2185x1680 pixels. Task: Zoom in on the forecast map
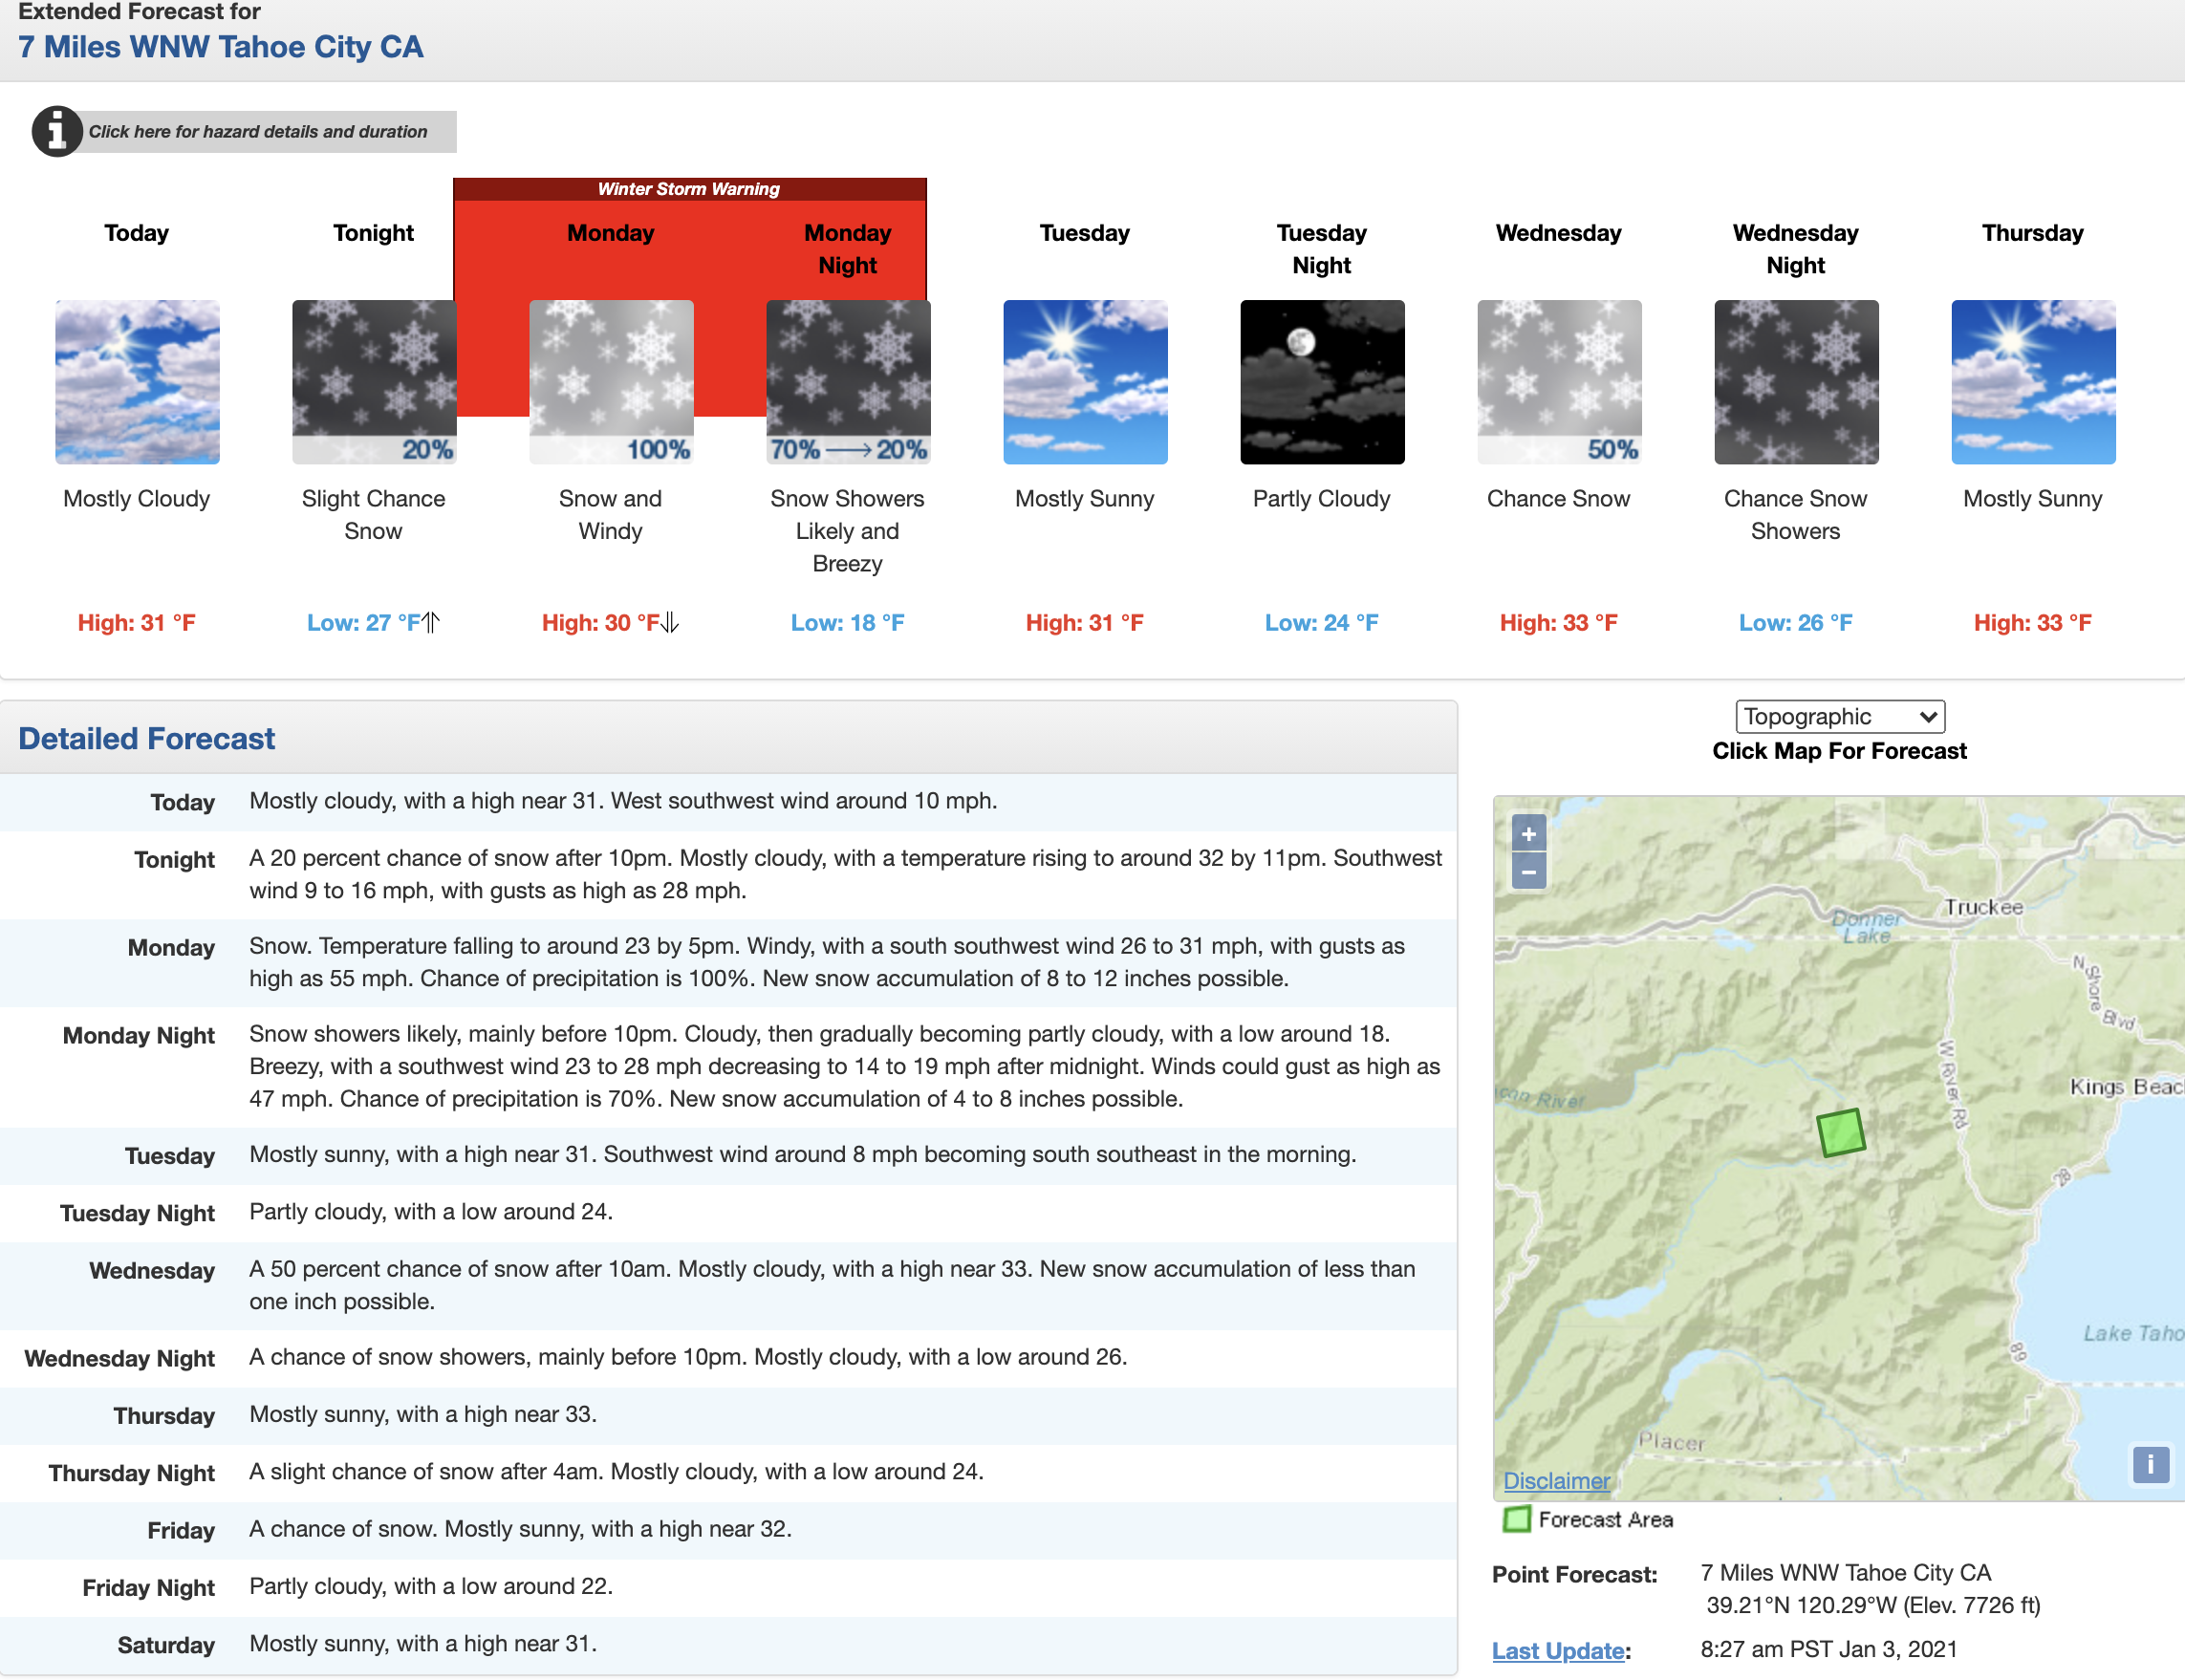(x=1528, y=833)
